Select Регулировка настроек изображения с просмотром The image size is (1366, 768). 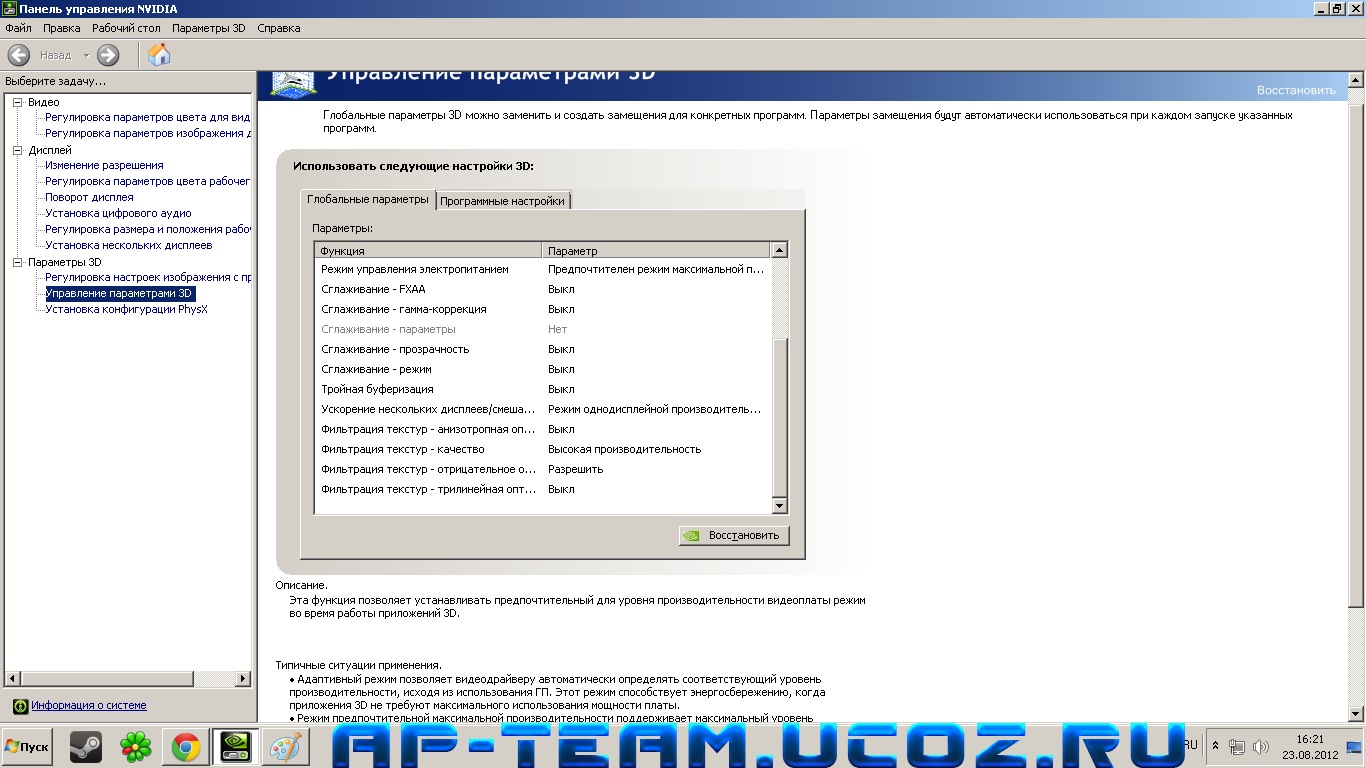(148, 277)
